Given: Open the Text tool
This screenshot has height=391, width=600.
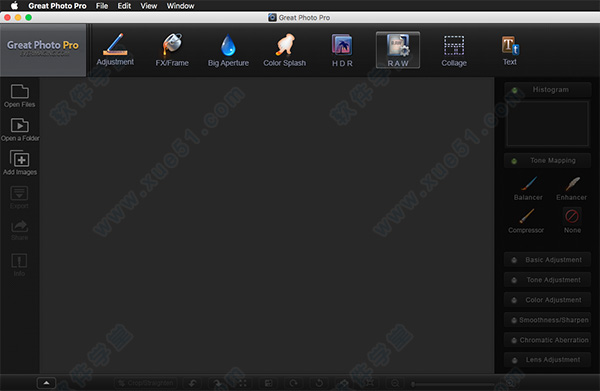Looking at the screenshot, I should (x=510, y=50).
